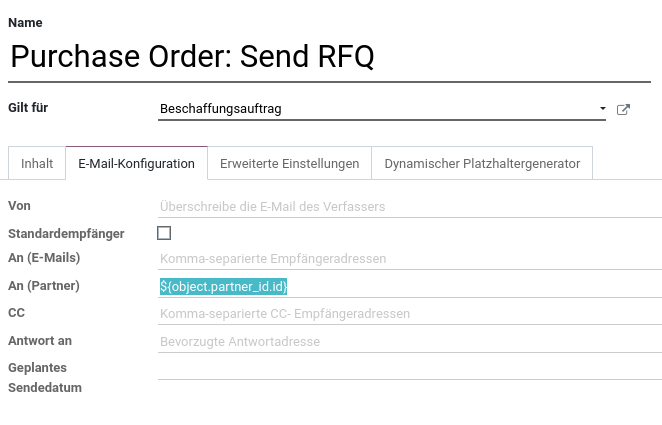
Task: Open external link icon beside Beschaffungsauftrag
Action: (623, 109)
